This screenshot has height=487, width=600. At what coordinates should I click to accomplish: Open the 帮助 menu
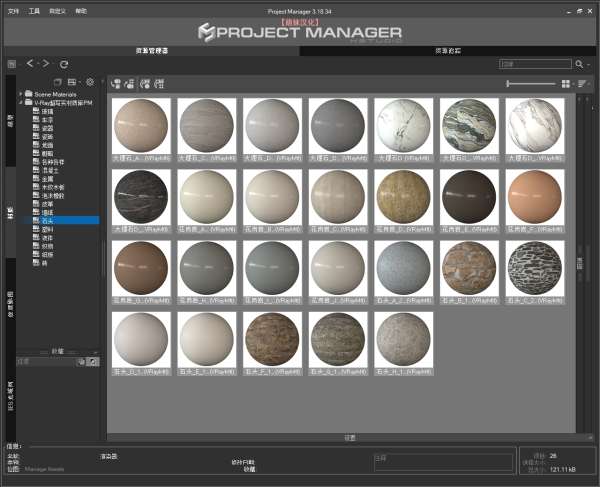coord(81,11)
